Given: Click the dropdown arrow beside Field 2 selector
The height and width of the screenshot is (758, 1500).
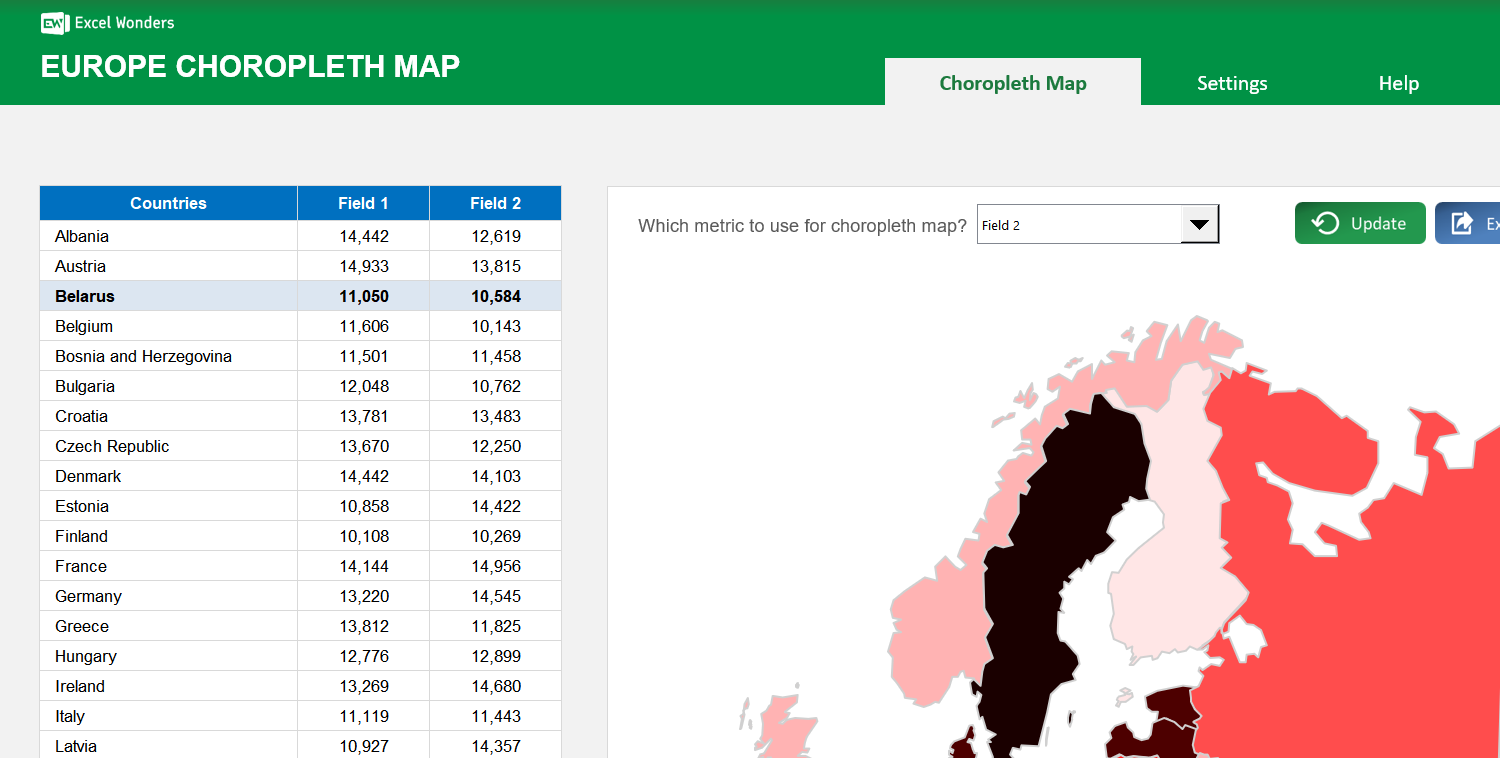Looking at the screenshot, I should 1199,224.
